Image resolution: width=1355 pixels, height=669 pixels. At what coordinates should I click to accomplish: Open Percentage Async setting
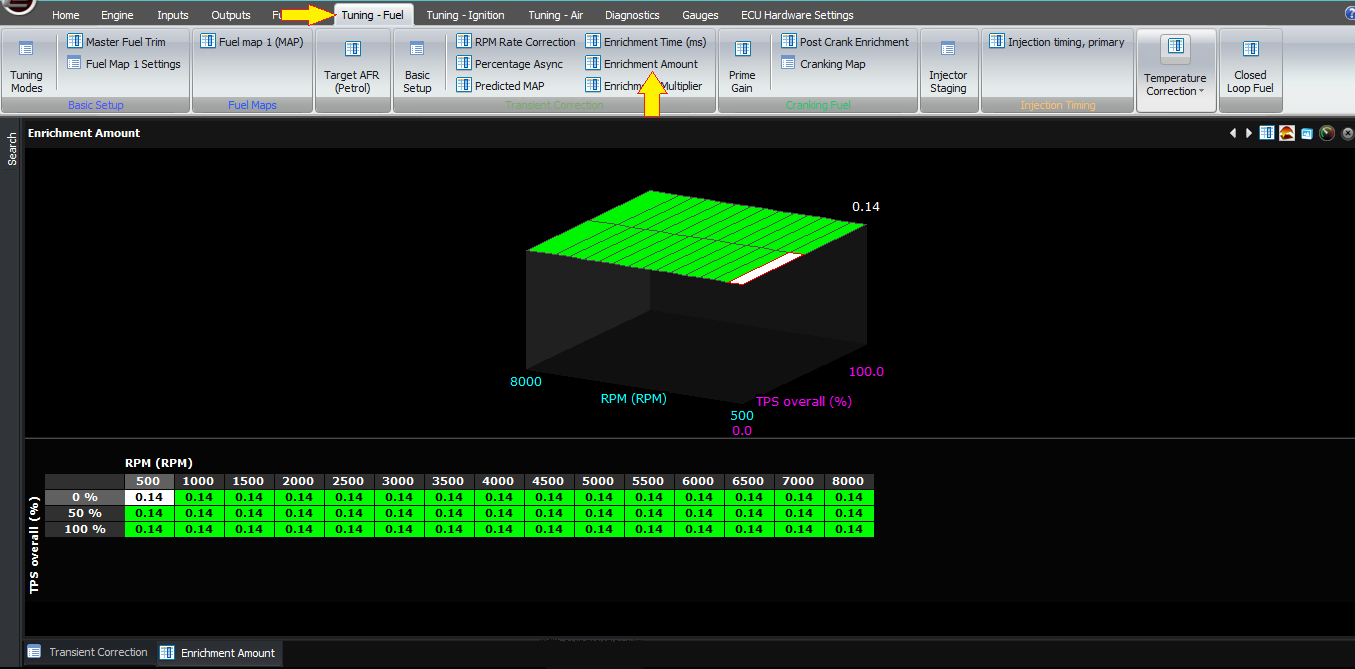click(509, 64)
